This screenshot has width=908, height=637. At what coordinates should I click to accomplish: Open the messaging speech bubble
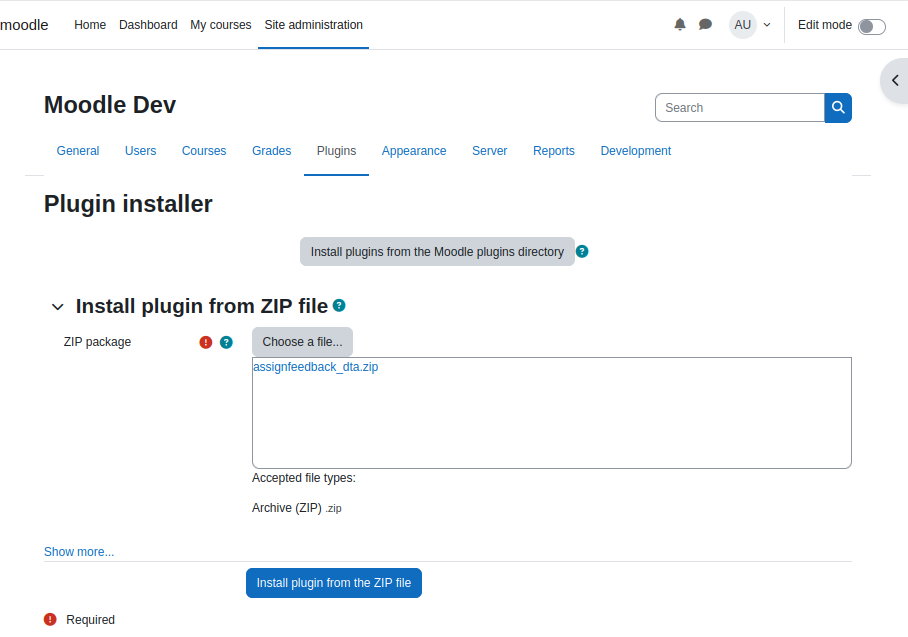click(705, 24)
